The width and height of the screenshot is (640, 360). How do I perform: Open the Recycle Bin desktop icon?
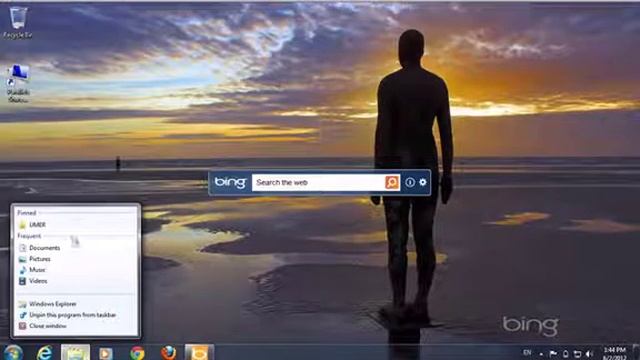(x=18, y=22)
